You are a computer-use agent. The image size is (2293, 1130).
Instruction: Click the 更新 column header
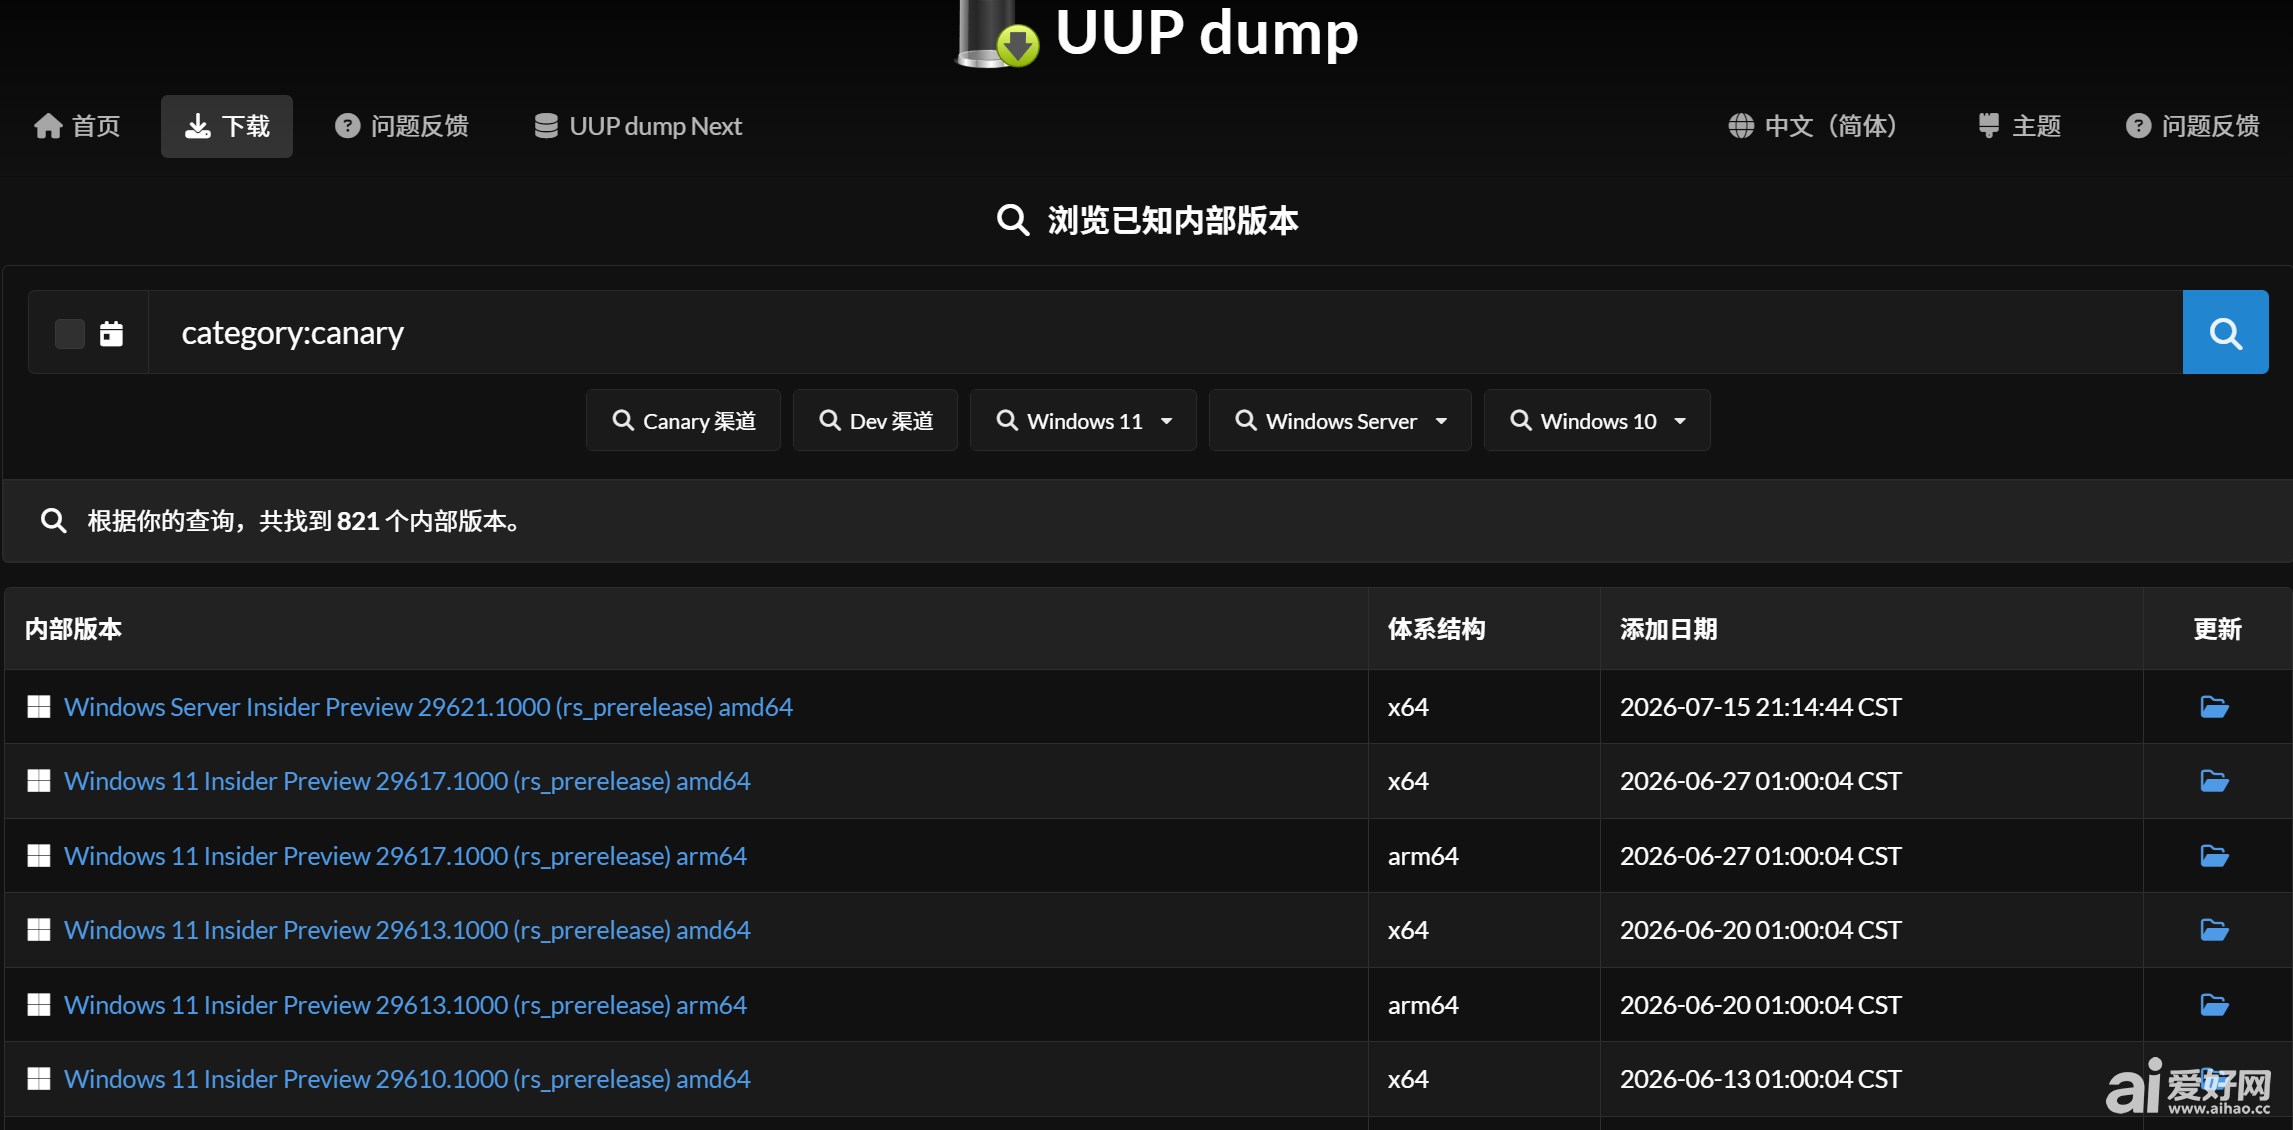click(x=2217, y=629)
